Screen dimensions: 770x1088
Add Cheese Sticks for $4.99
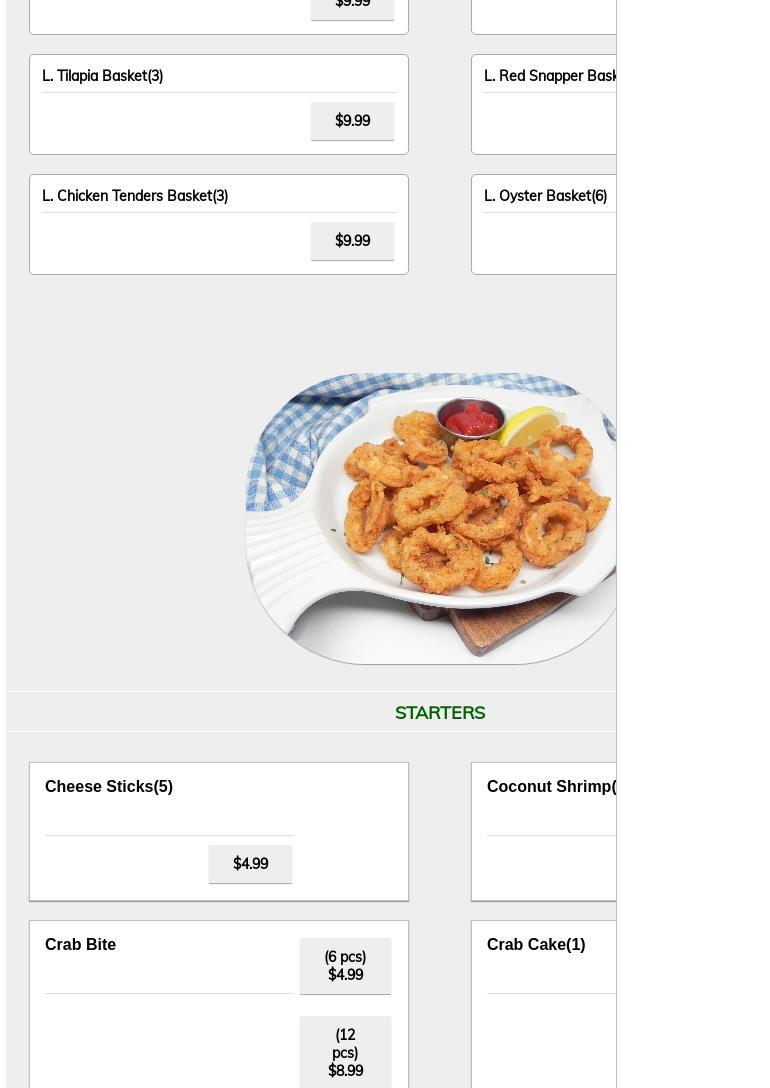pos(250,864)
